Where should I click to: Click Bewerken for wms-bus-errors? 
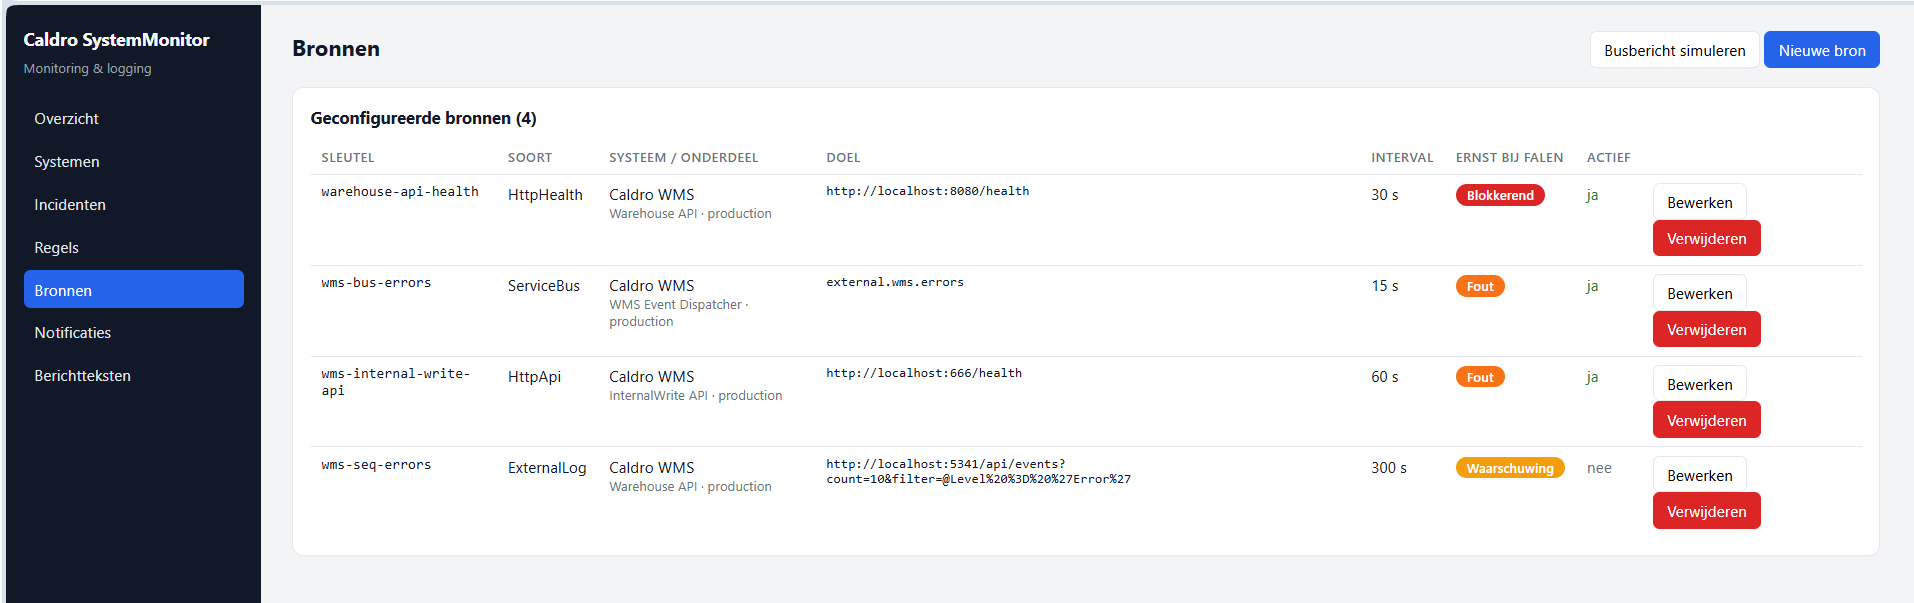point(1699,293)
